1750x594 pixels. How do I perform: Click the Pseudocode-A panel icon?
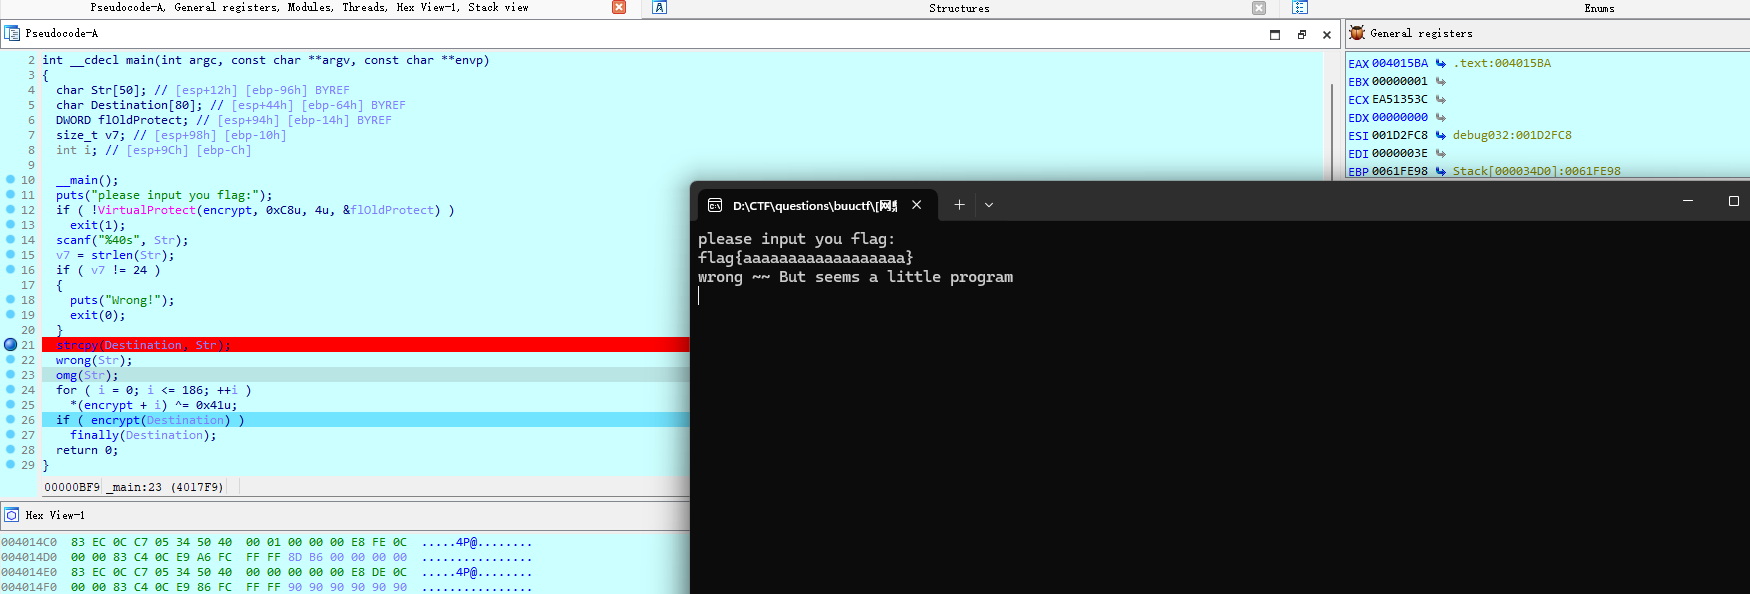point(12,33)
